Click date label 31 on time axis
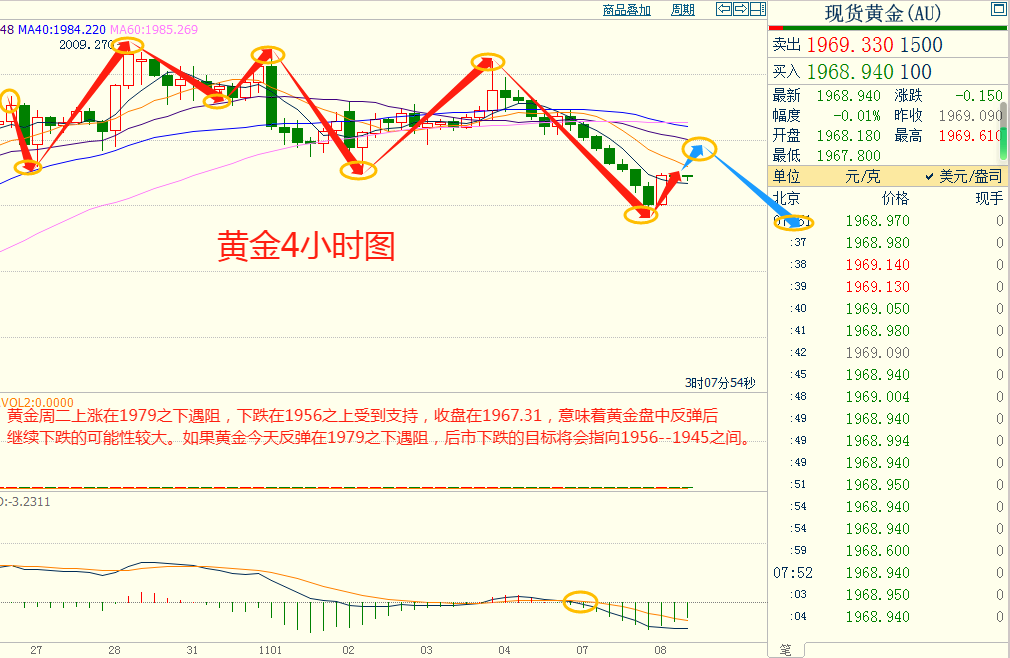1010x658 pixels. [x=192, y=650]
